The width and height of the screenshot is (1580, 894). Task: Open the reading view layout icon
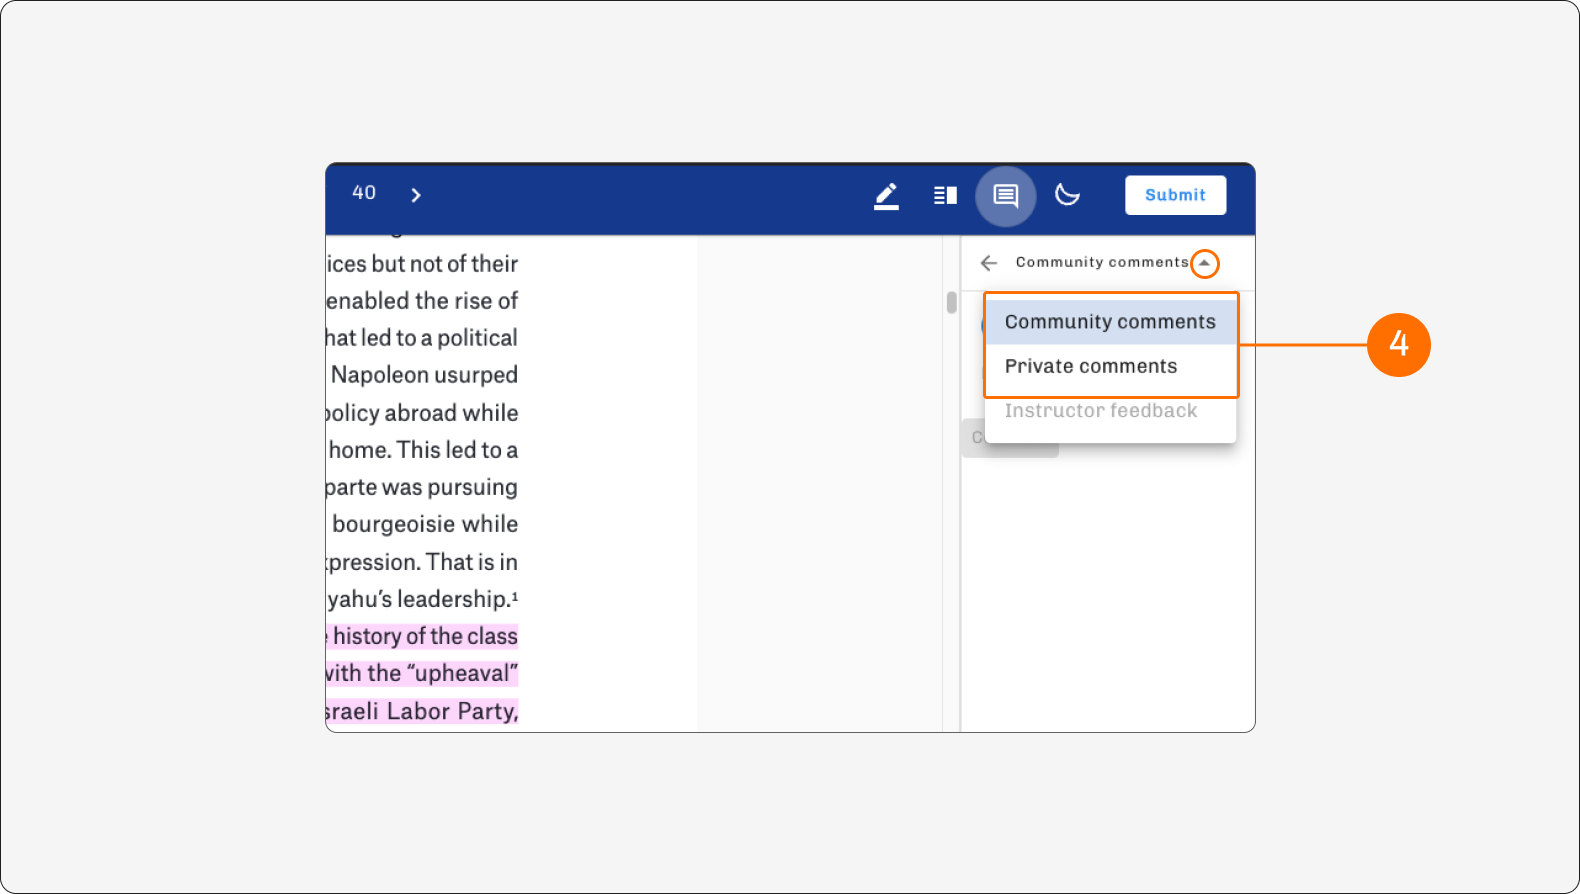point(945,195)
